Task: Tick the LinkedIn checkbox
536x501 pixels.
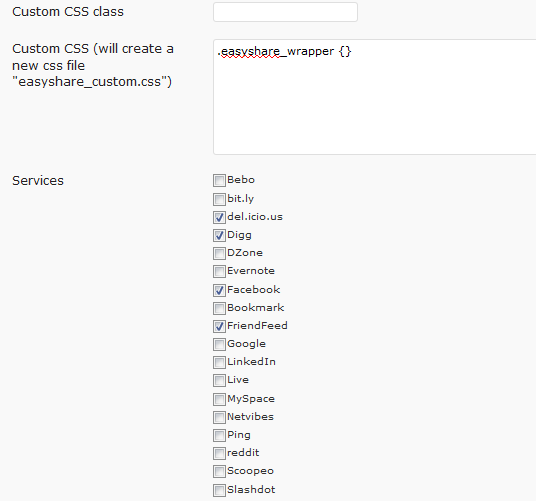Action: (219, 362)
